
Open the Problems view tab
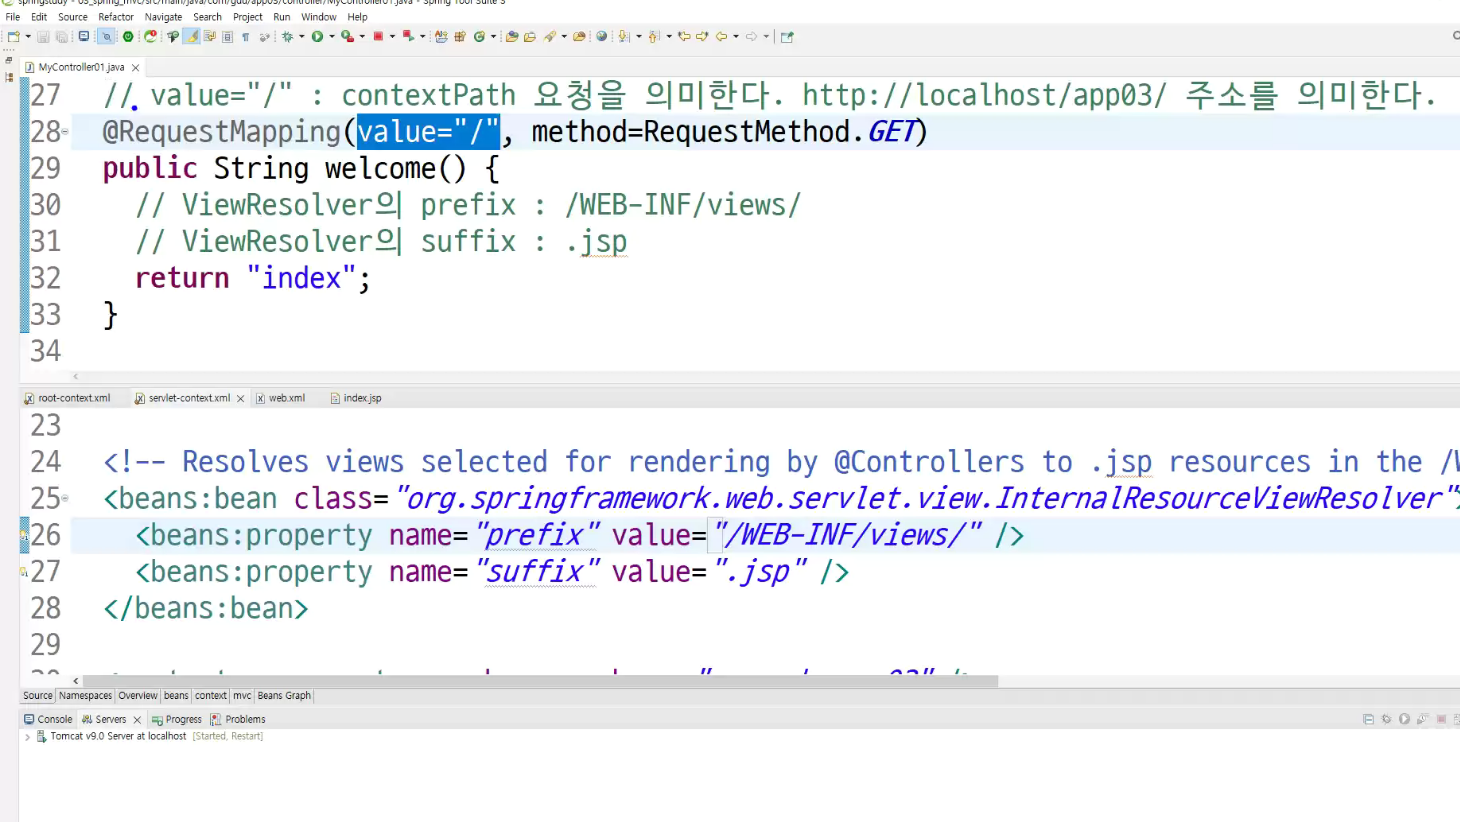tap(238, 719)
